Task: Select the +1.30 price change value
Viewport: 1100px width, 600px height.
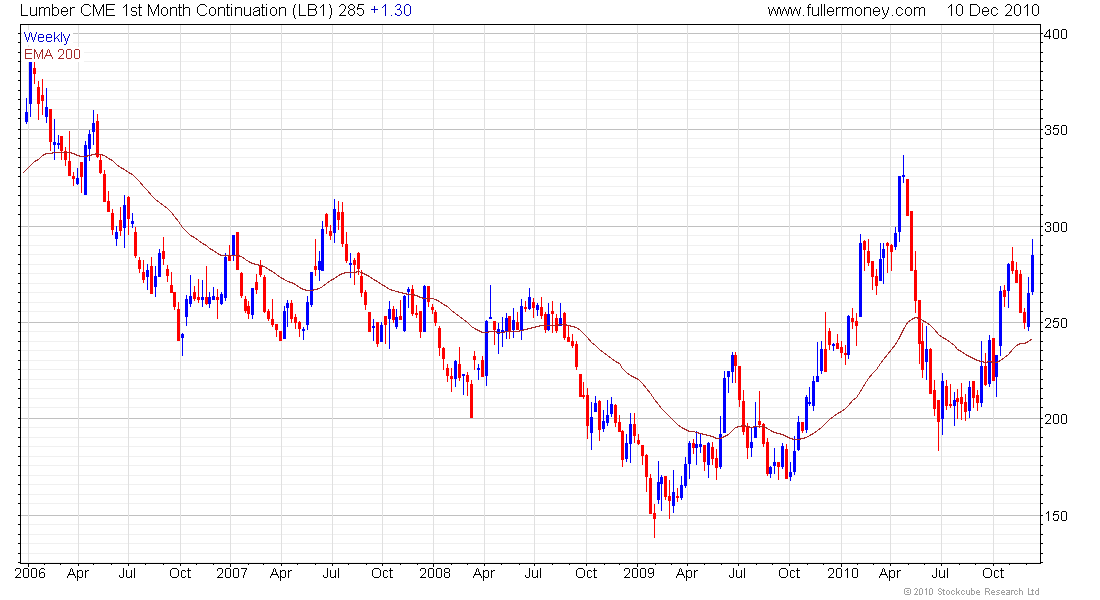Action: coord(389,10)
